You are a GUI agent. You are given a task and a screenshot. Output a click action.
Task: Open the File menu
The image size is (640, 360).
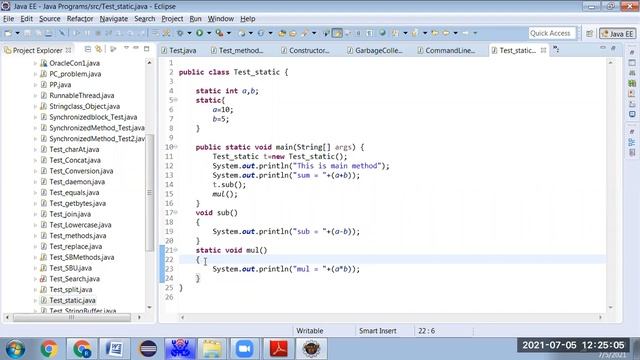click(8, 19)
